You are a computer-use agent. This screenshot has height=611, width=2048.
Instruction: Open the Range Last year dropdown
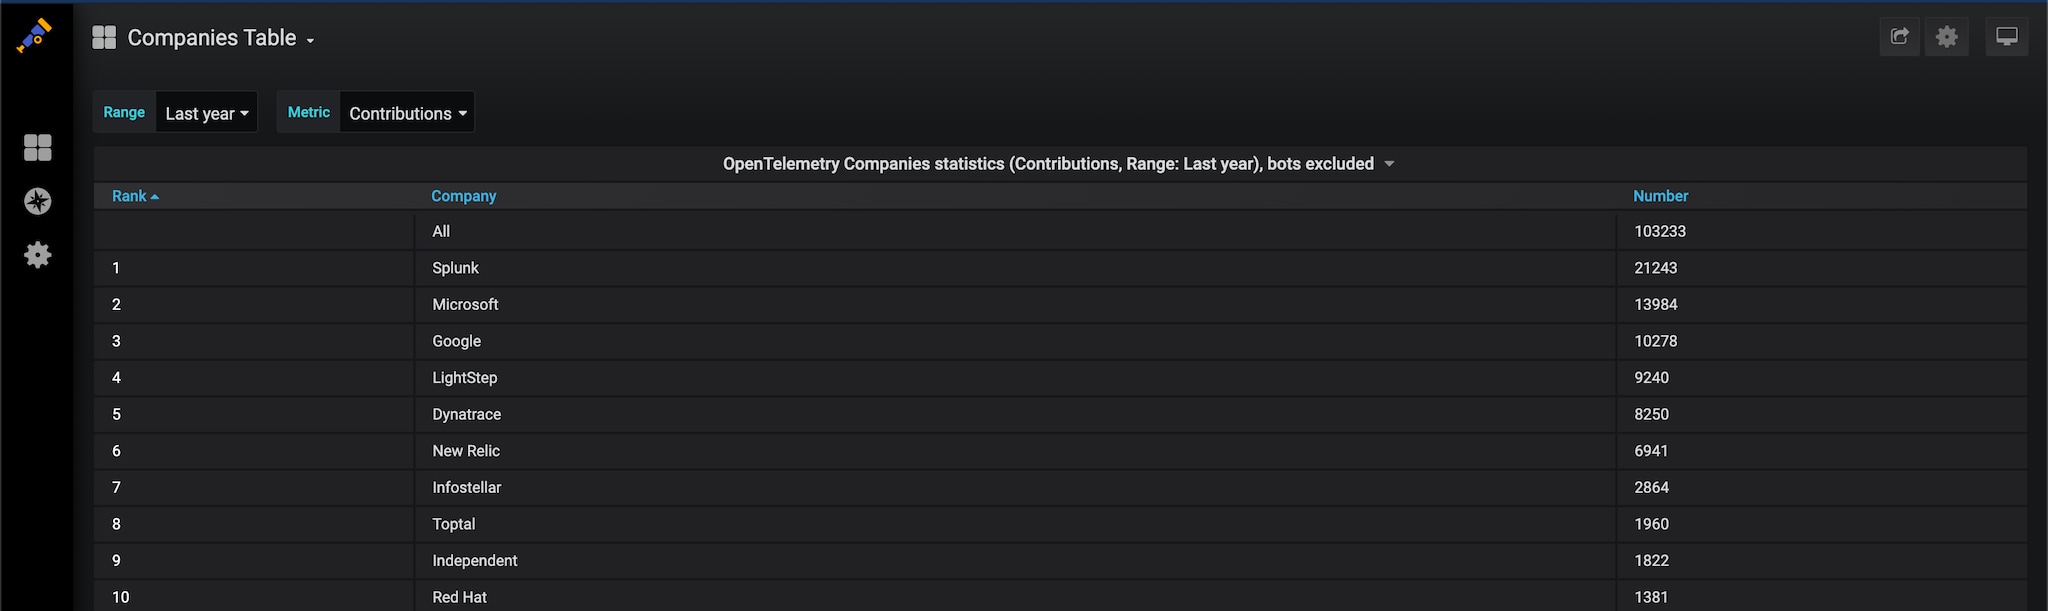point(207,113)
